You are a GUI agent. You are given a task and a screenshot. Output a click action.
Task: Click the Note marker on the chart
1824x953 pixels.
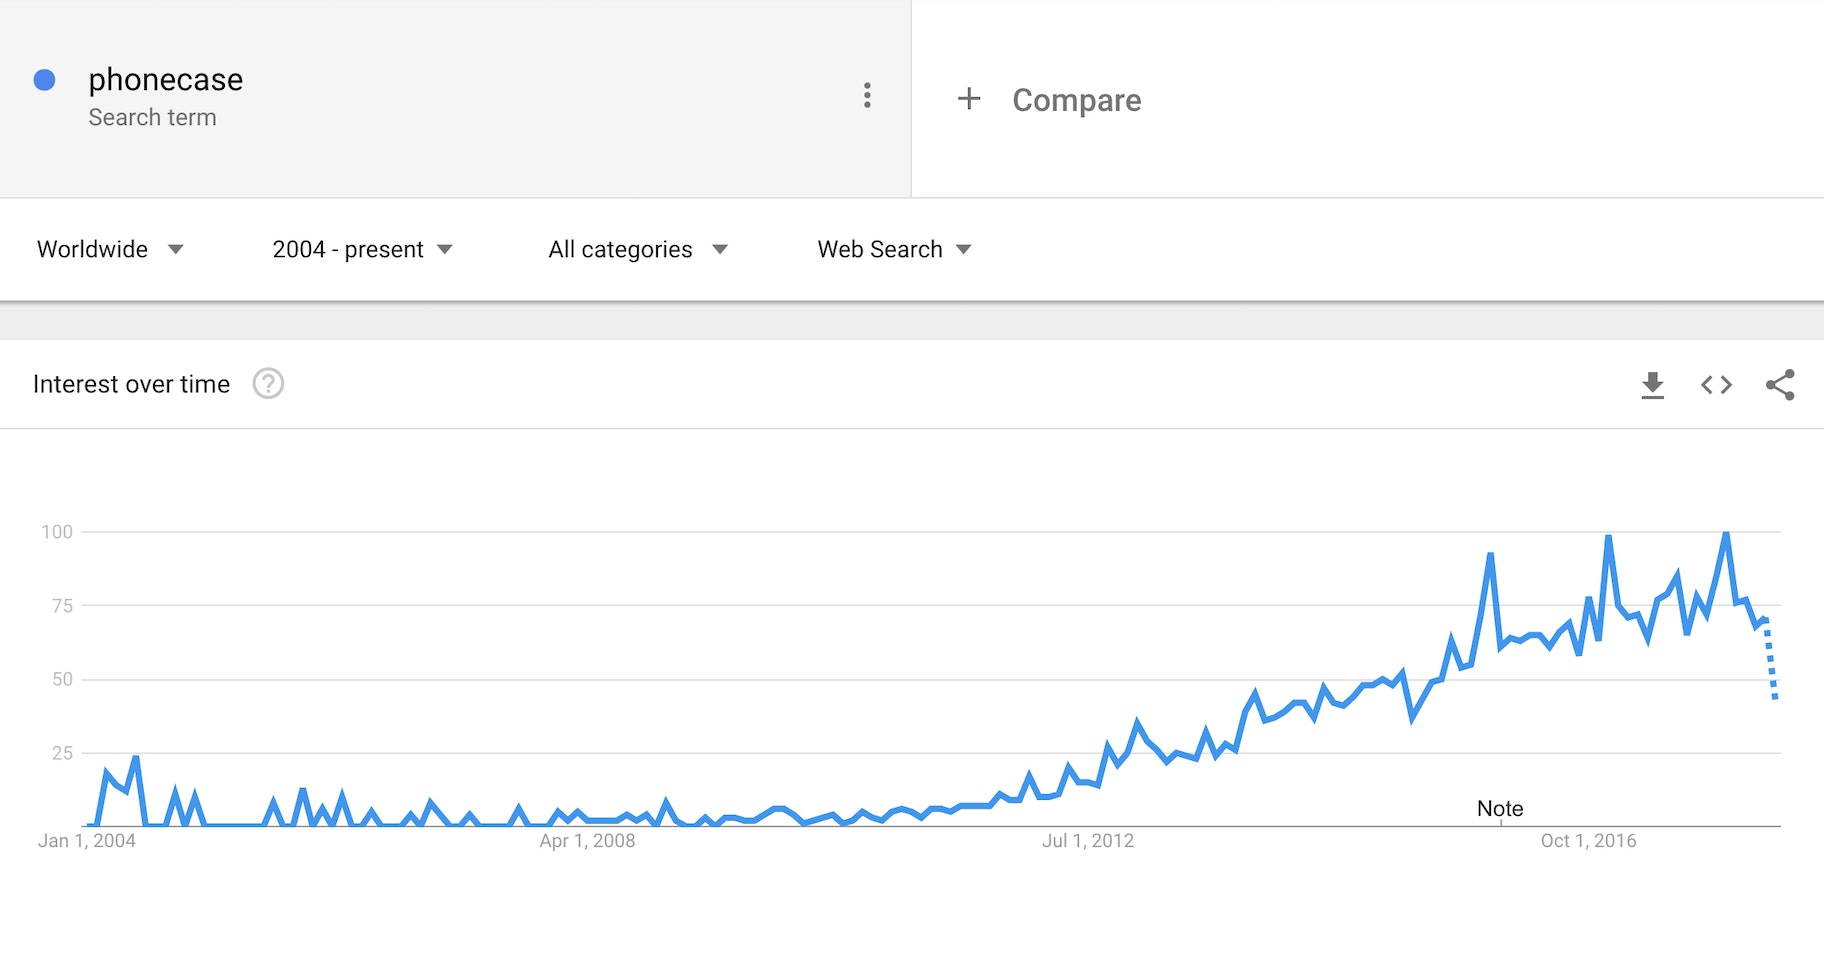pos(1499,808)
